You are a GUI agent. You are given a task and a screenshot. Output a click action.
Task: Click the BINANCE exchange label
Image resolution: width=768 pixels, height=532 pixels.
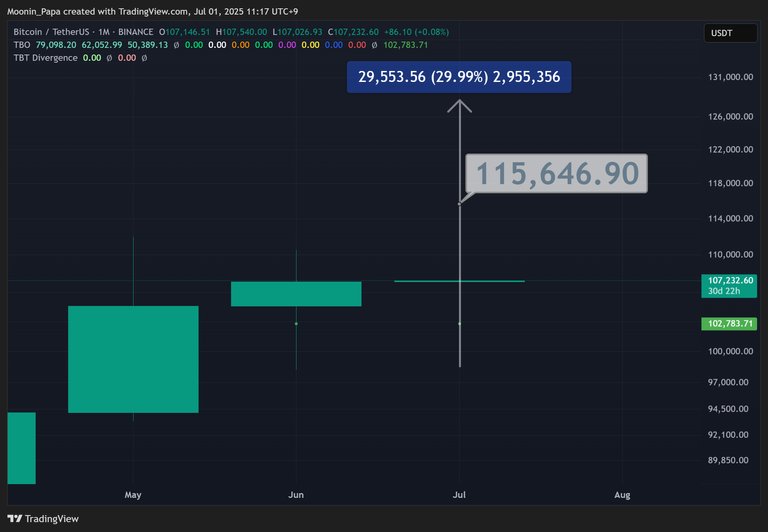point(136,32)
